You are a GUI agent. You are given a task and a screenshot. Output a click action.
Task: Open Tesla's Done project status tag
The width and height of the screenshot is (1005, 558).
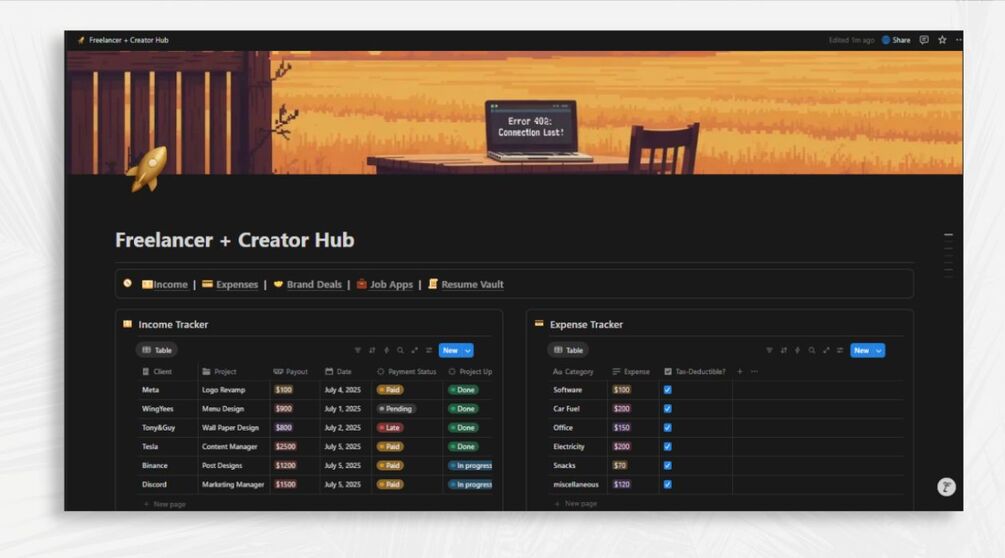(462, 447)
